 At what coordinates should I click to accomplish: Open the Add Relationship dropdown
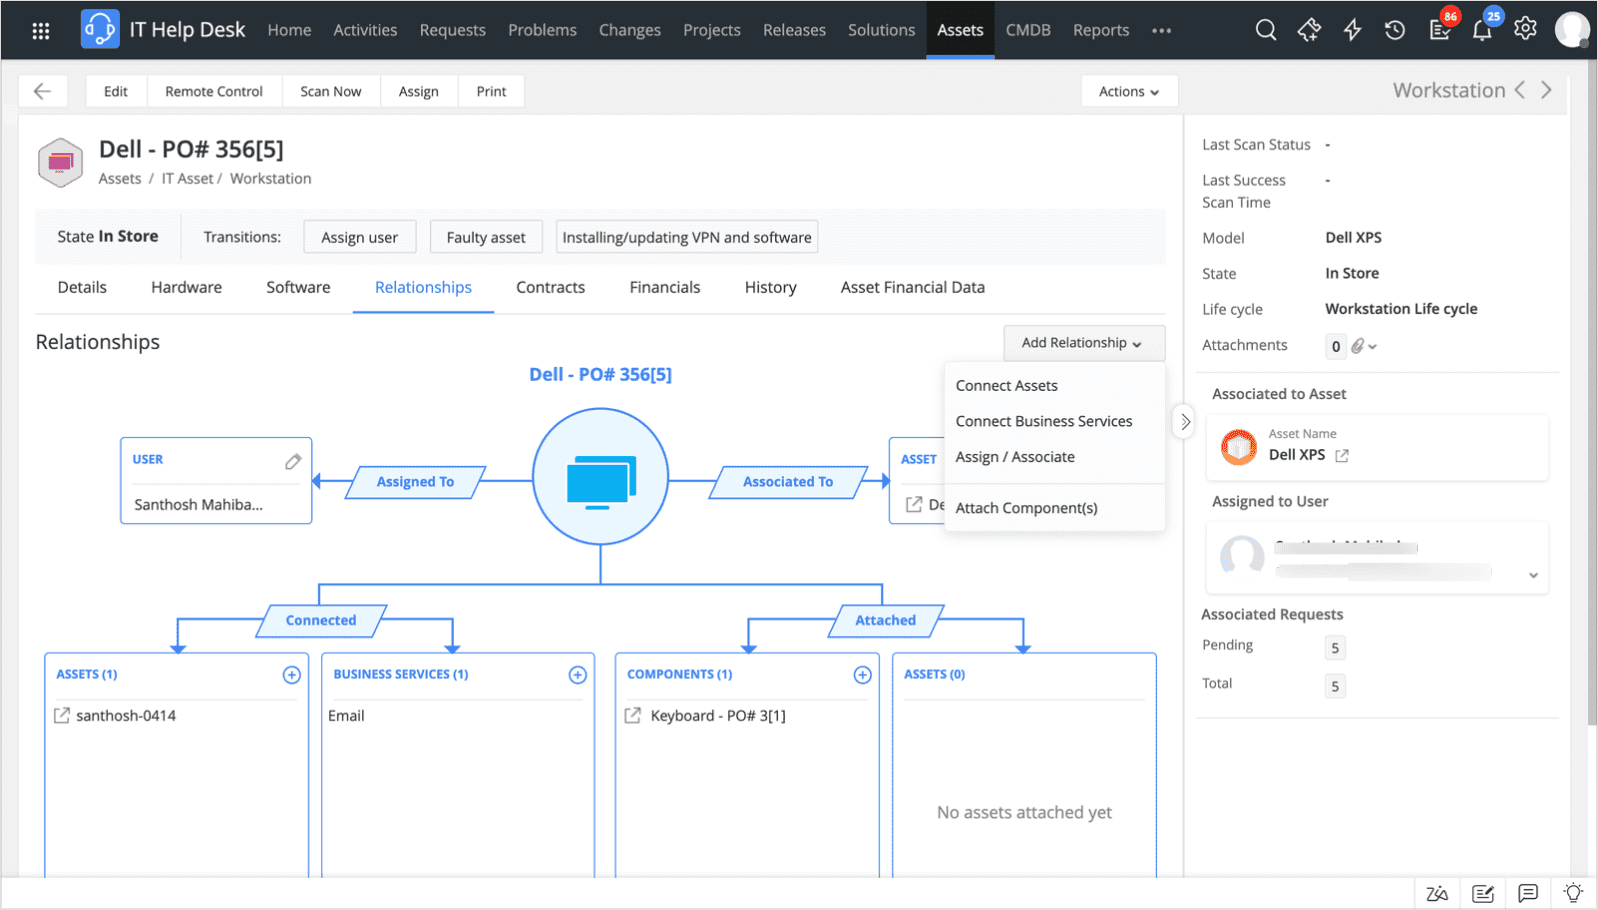click(1083, 343)
